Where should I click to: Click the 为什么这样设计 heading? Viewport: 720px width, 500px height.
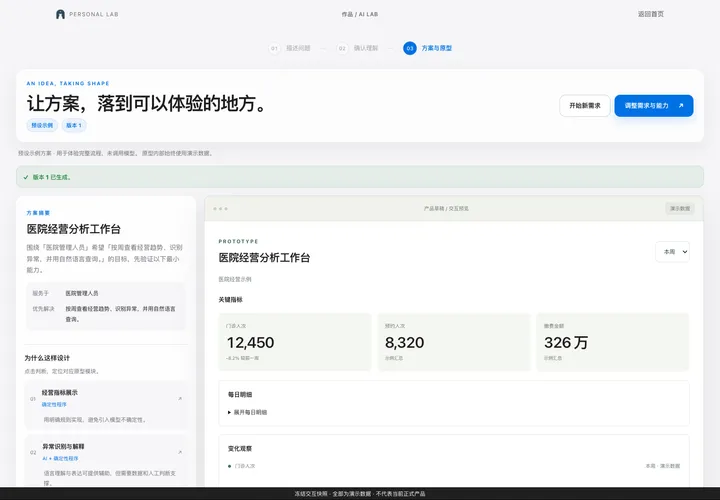pos(47,358)
